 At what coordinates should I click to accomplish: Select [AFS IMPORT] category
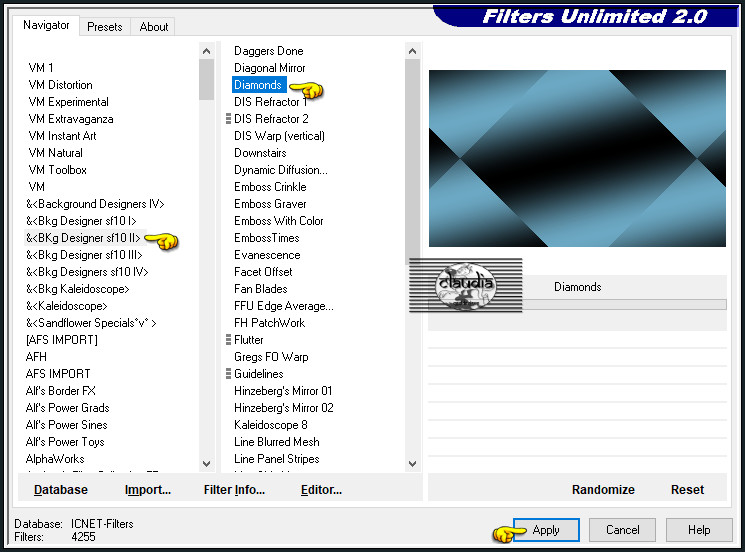click(x=62, y=340)
